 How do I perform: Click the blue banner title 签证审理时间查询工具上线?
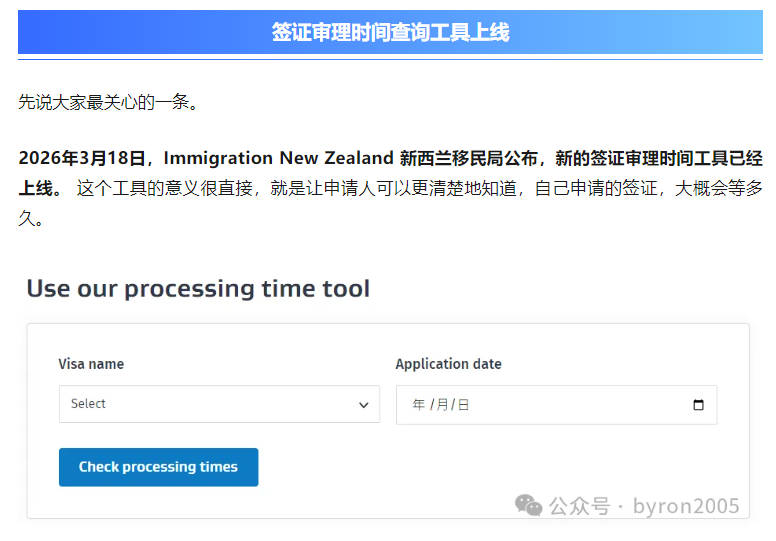tap(390, 32)
